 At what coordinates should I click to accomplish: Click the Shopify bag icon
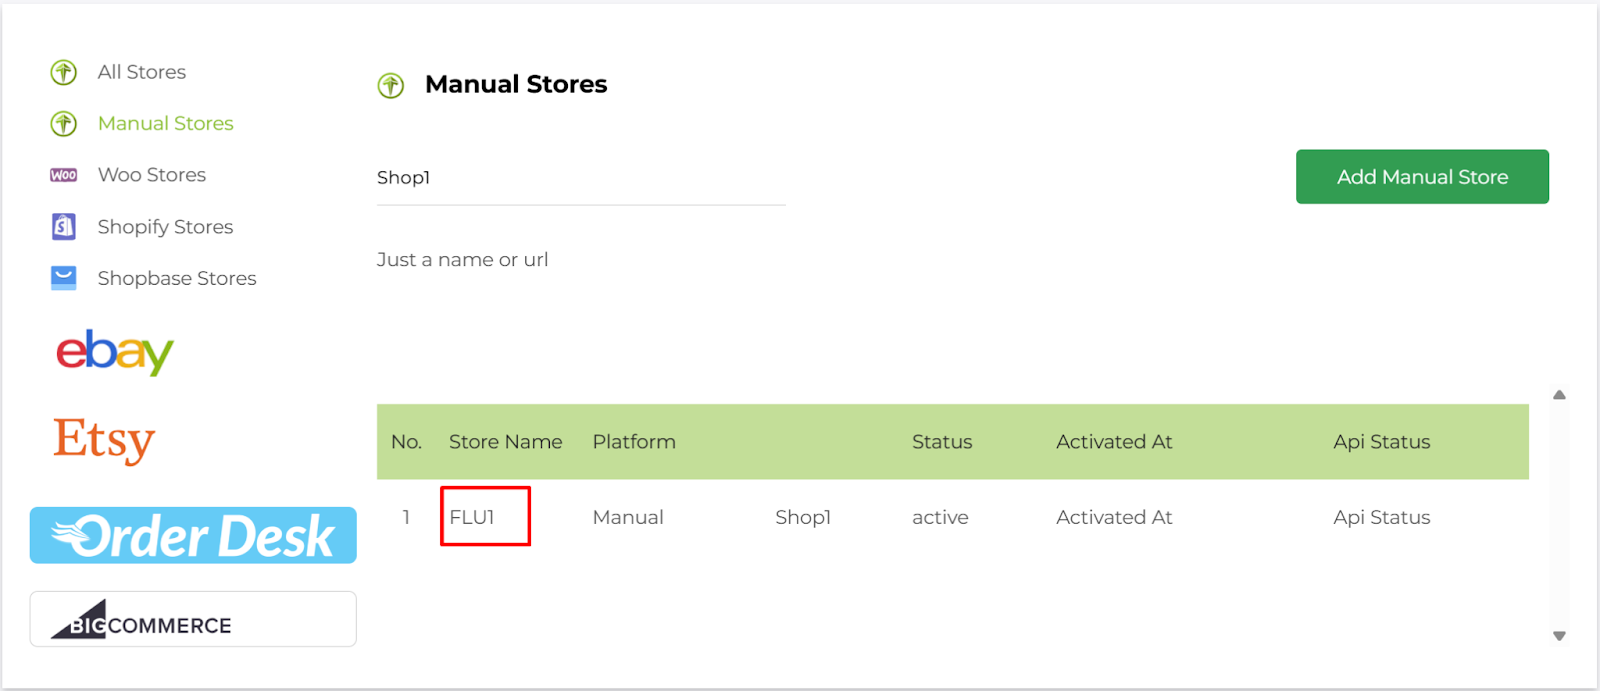[x=64, y=227]
